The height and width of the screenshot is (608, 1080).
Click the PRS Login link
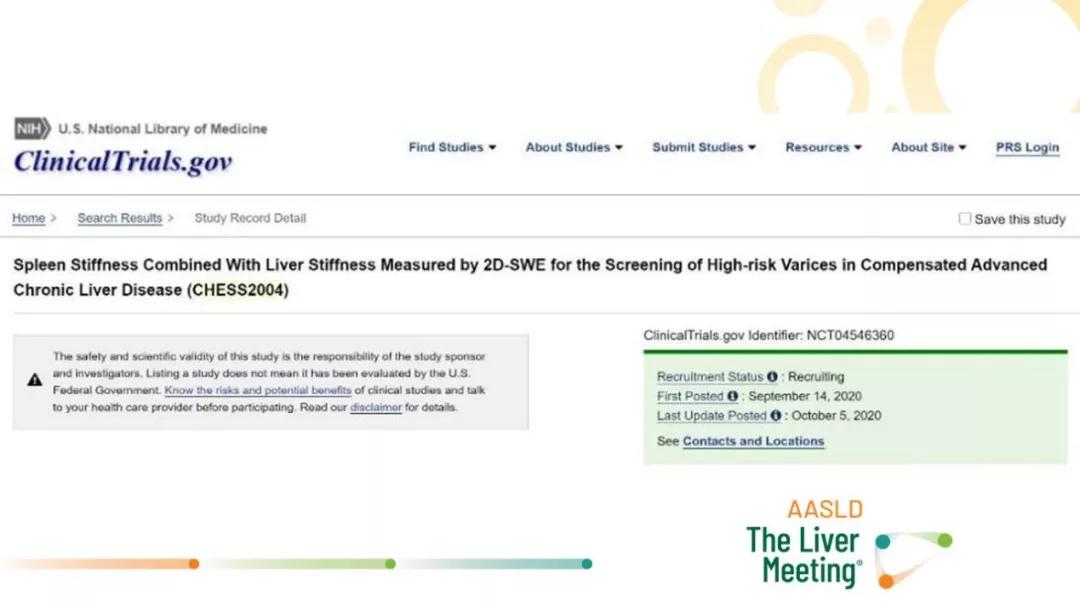pyautogui.click(x=1027, y=147)
